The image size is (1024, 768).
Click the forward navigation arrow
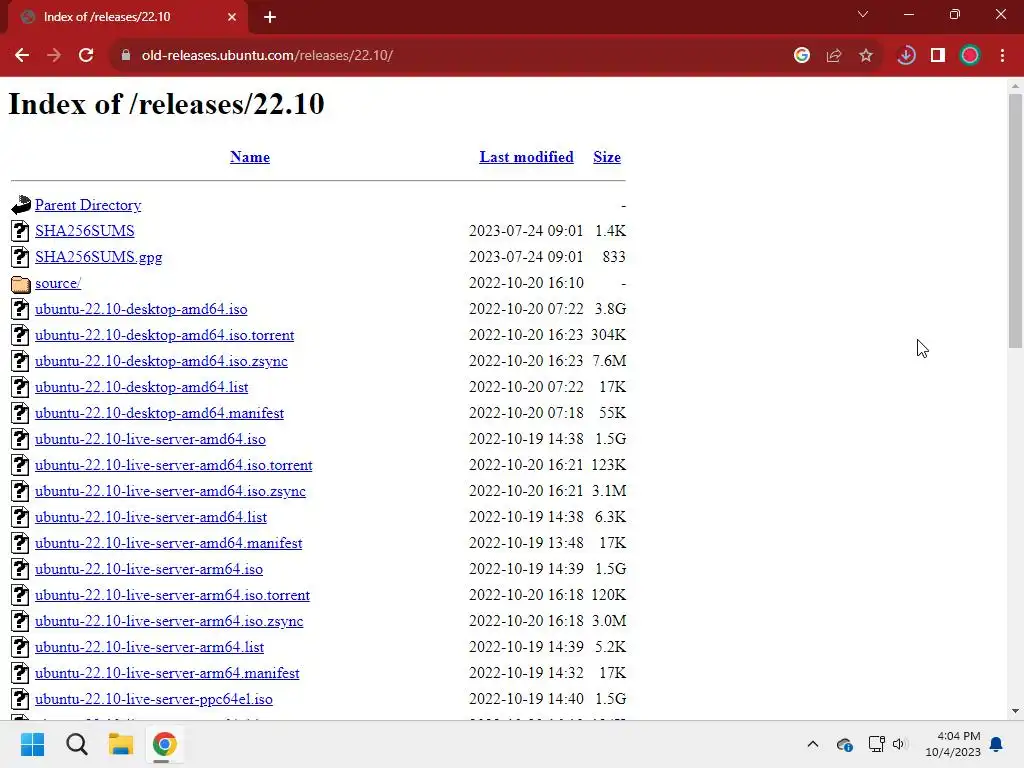click(x=54, y=56)
